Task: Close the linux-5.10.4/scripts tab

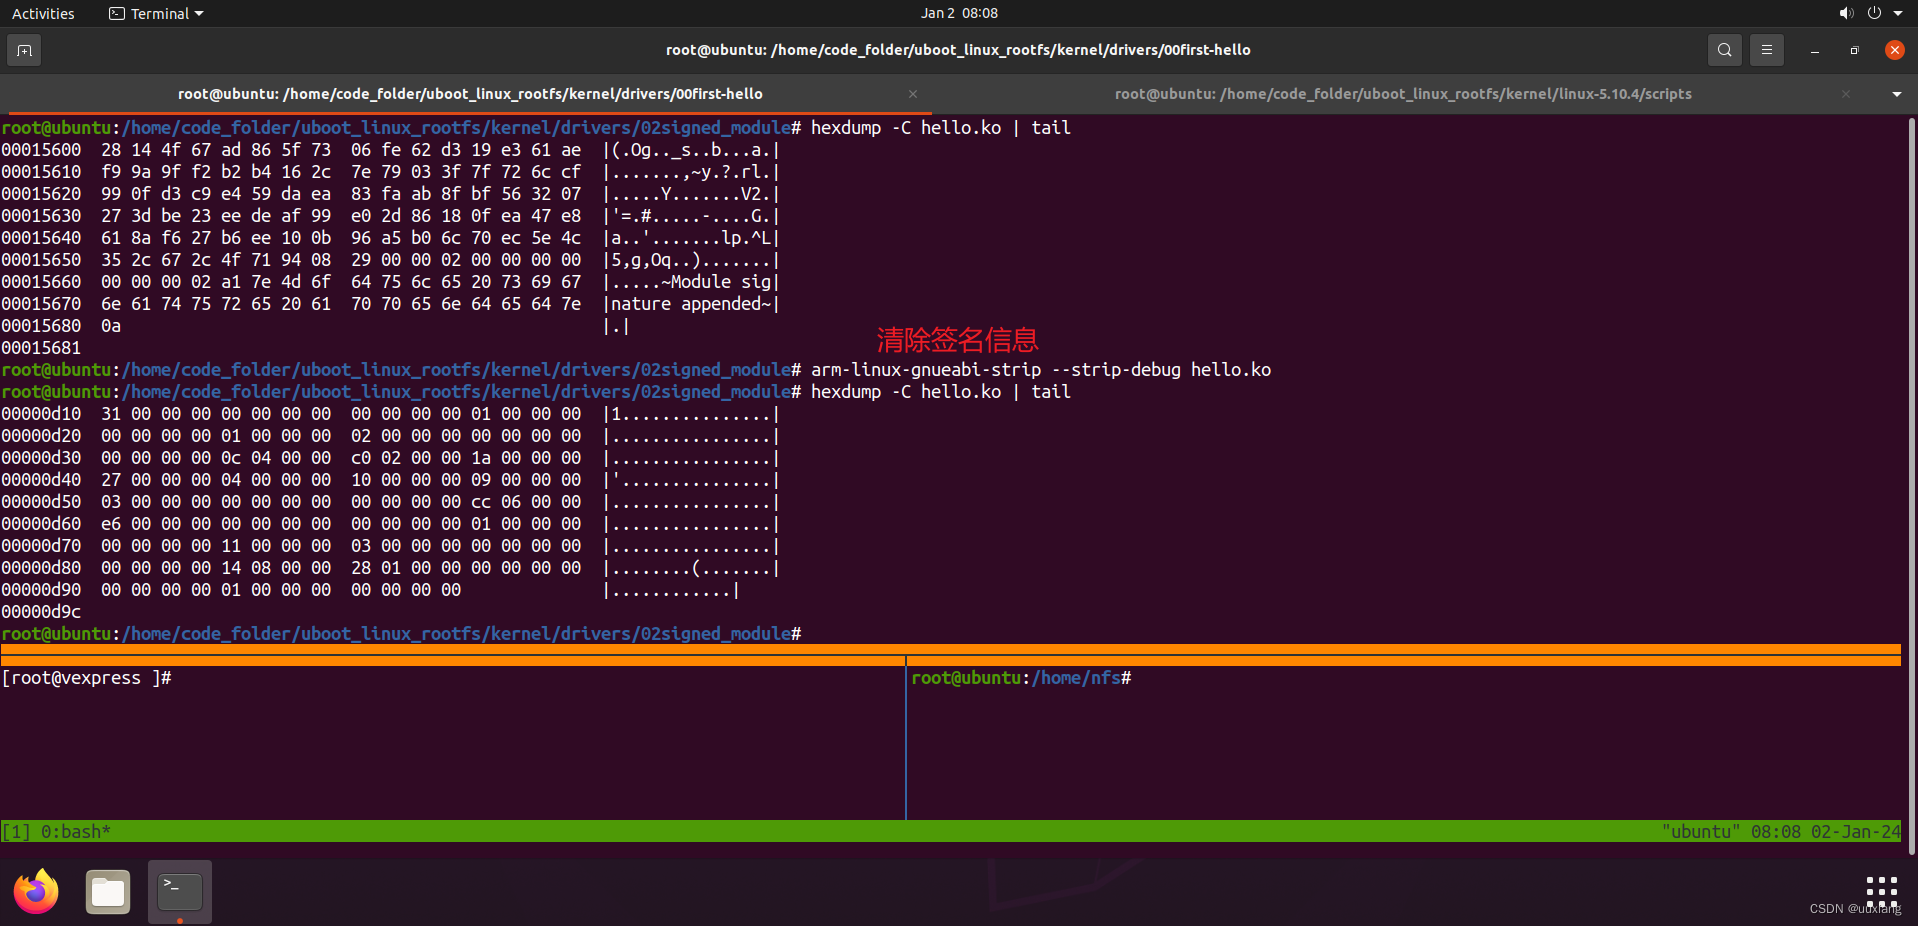Action: (x=1845, y=94)
